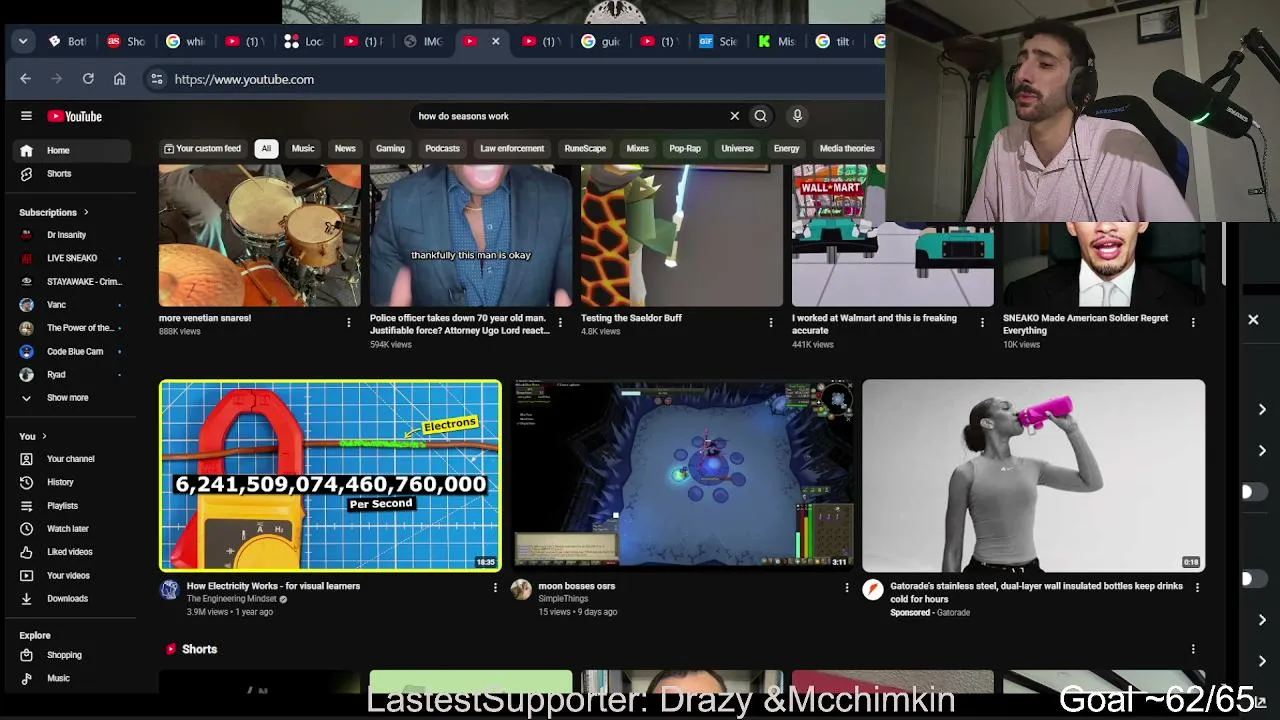Open the Code Blue Cam subscription

click(x=73, y=352)
